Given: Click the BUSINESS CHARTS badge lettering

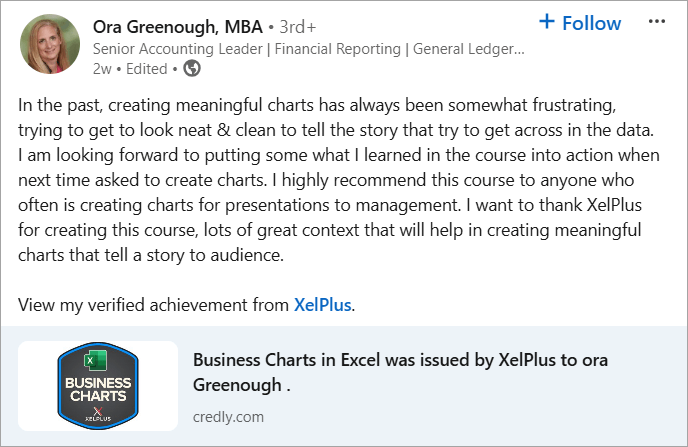Looking at the screenshot, I should (98, 390).
